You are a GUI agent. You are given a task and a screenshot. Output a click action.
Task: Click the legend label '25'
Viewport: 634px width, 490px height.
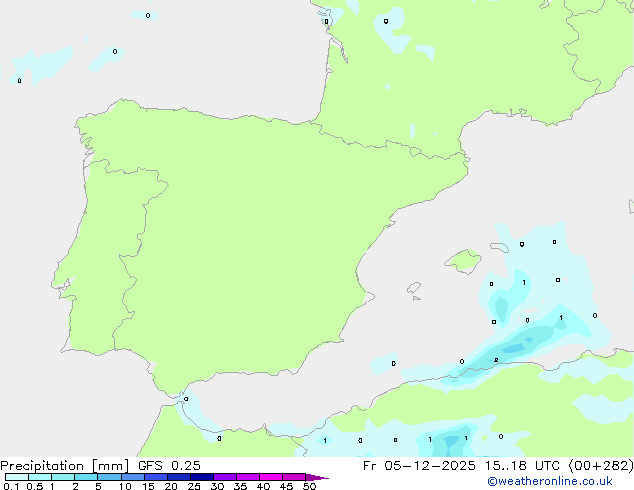(x=194, y=486)
